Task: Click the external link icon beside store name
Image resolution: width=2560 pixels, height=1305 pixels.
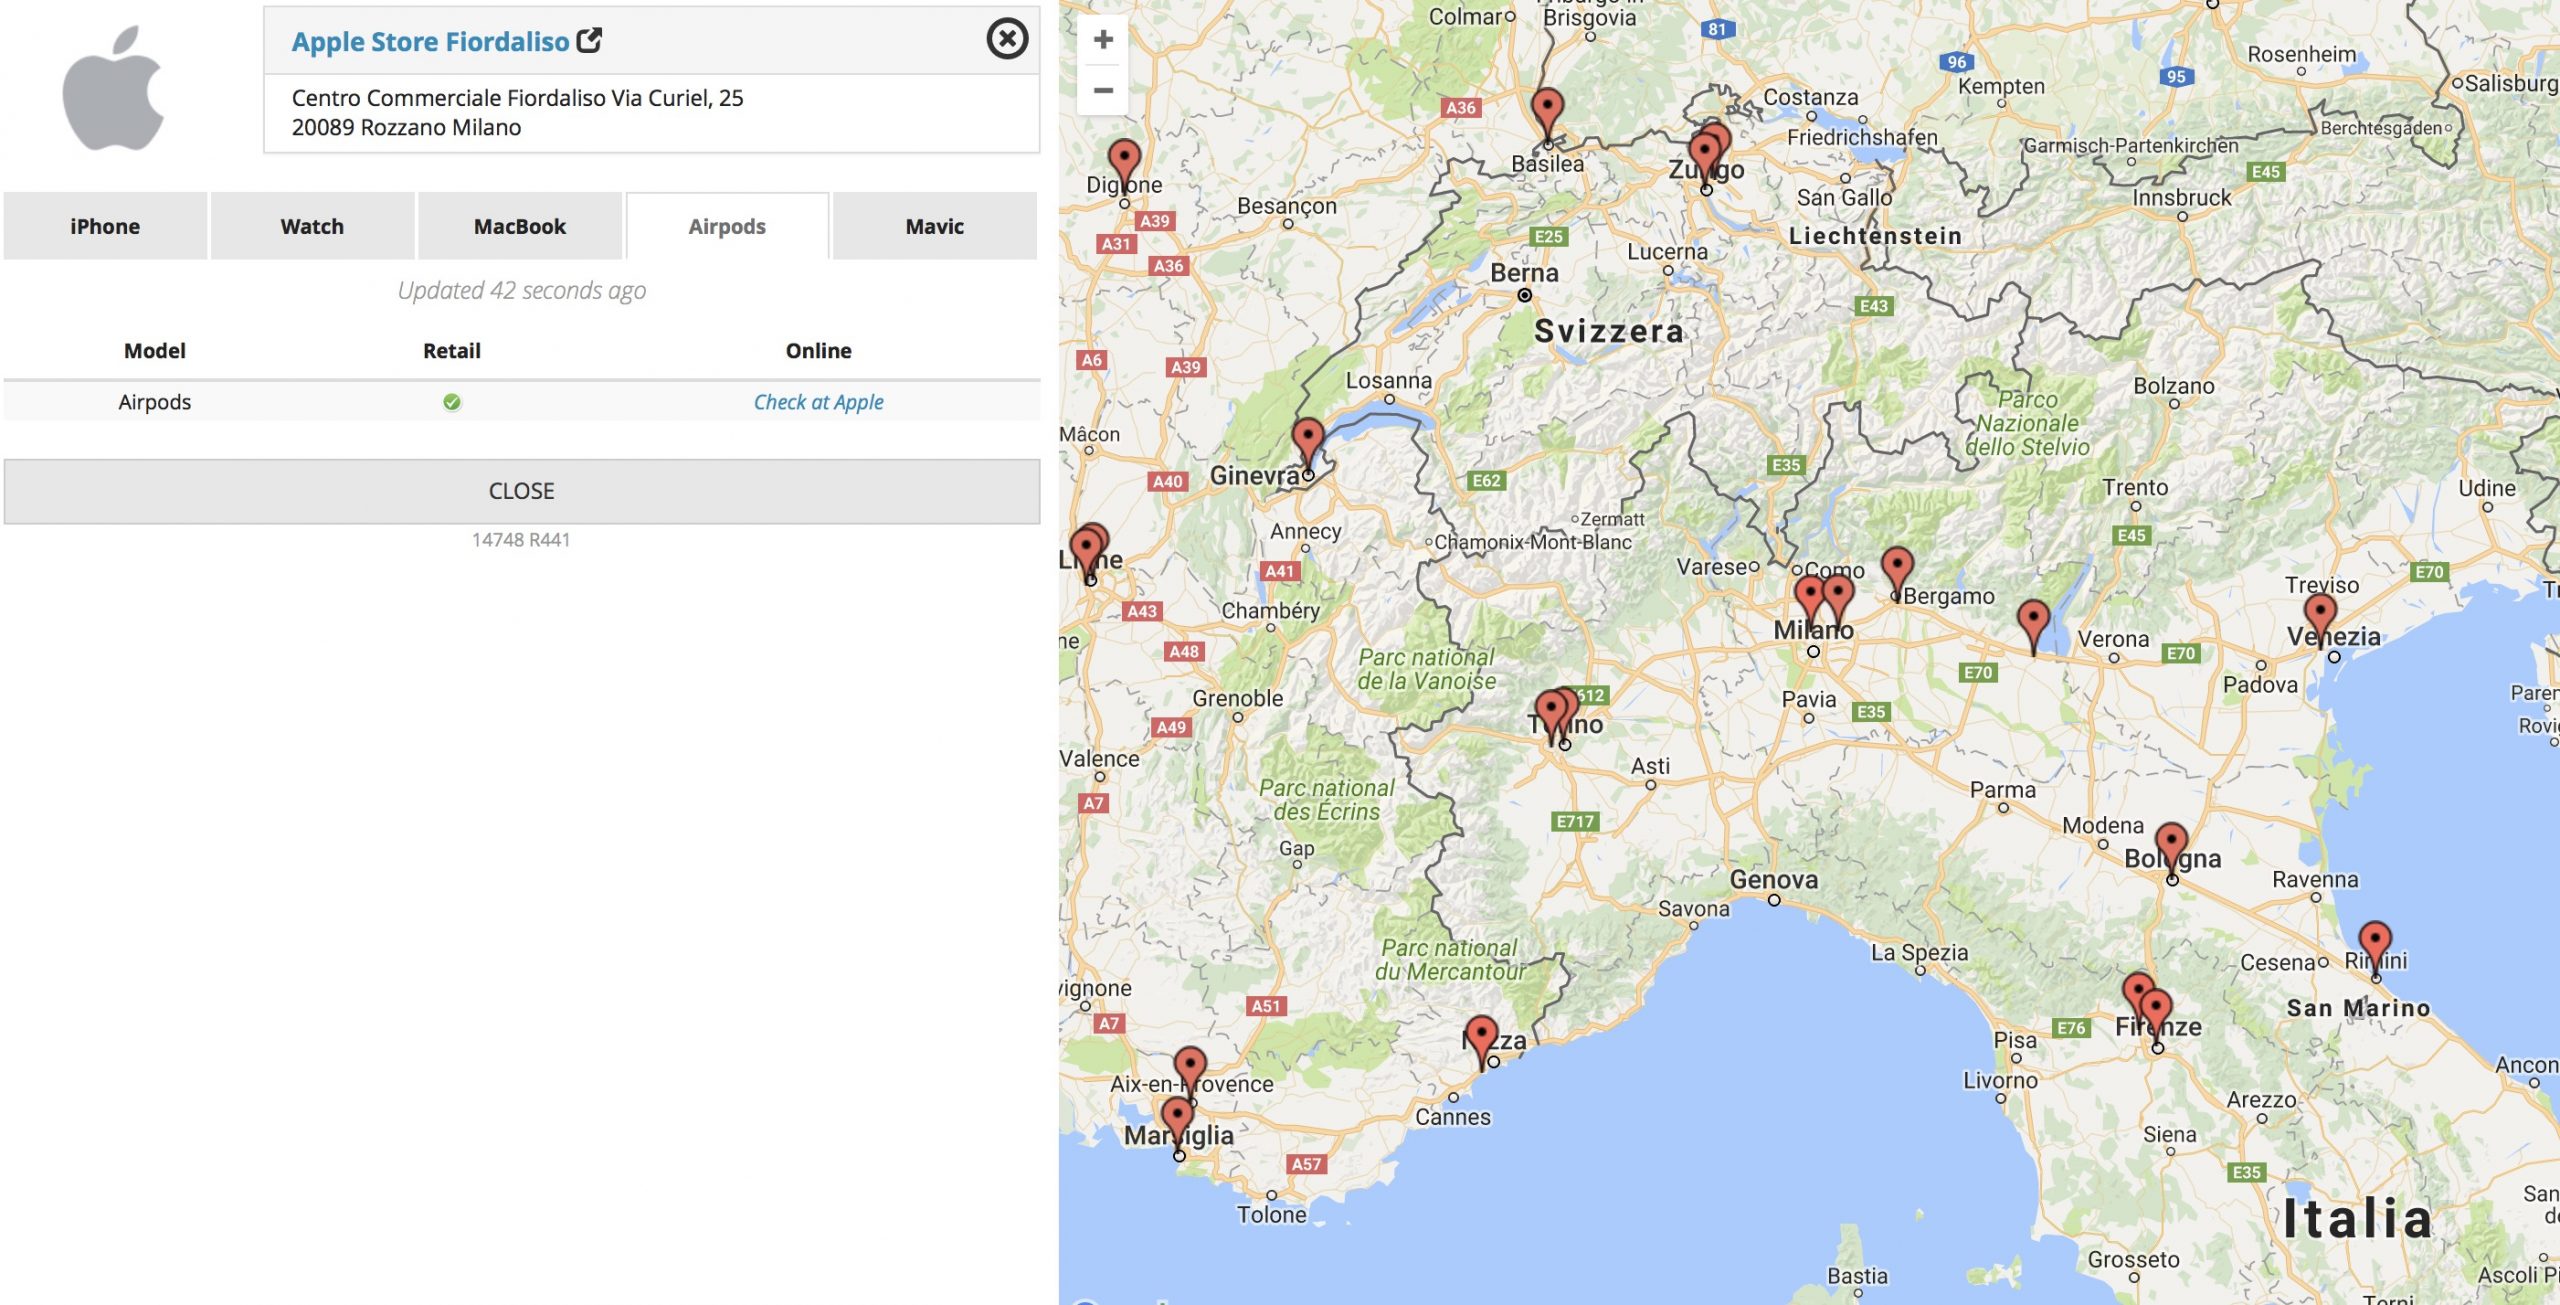Action: tap(590, 40)
